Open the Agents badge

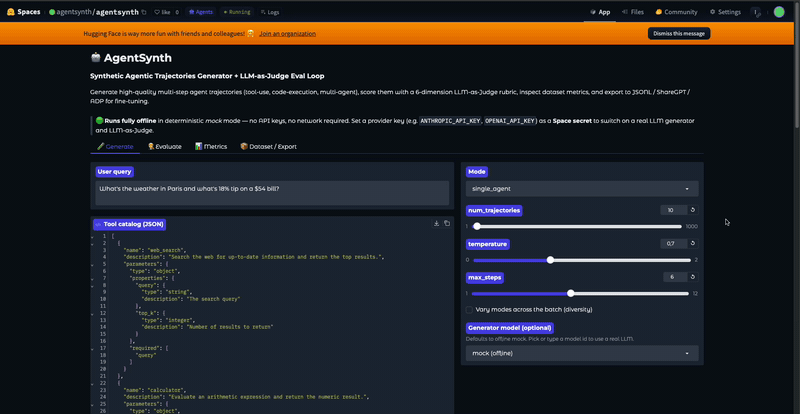(x=201, y=12)
